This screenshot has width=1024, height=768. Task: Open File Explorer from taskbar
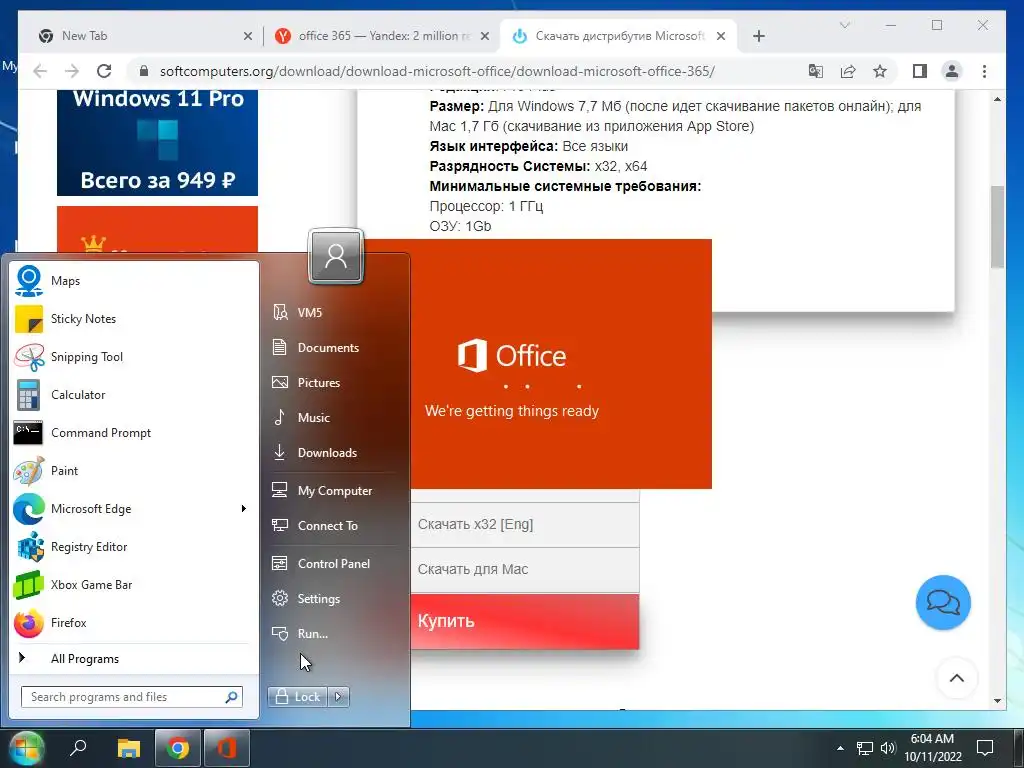[129, 747]
